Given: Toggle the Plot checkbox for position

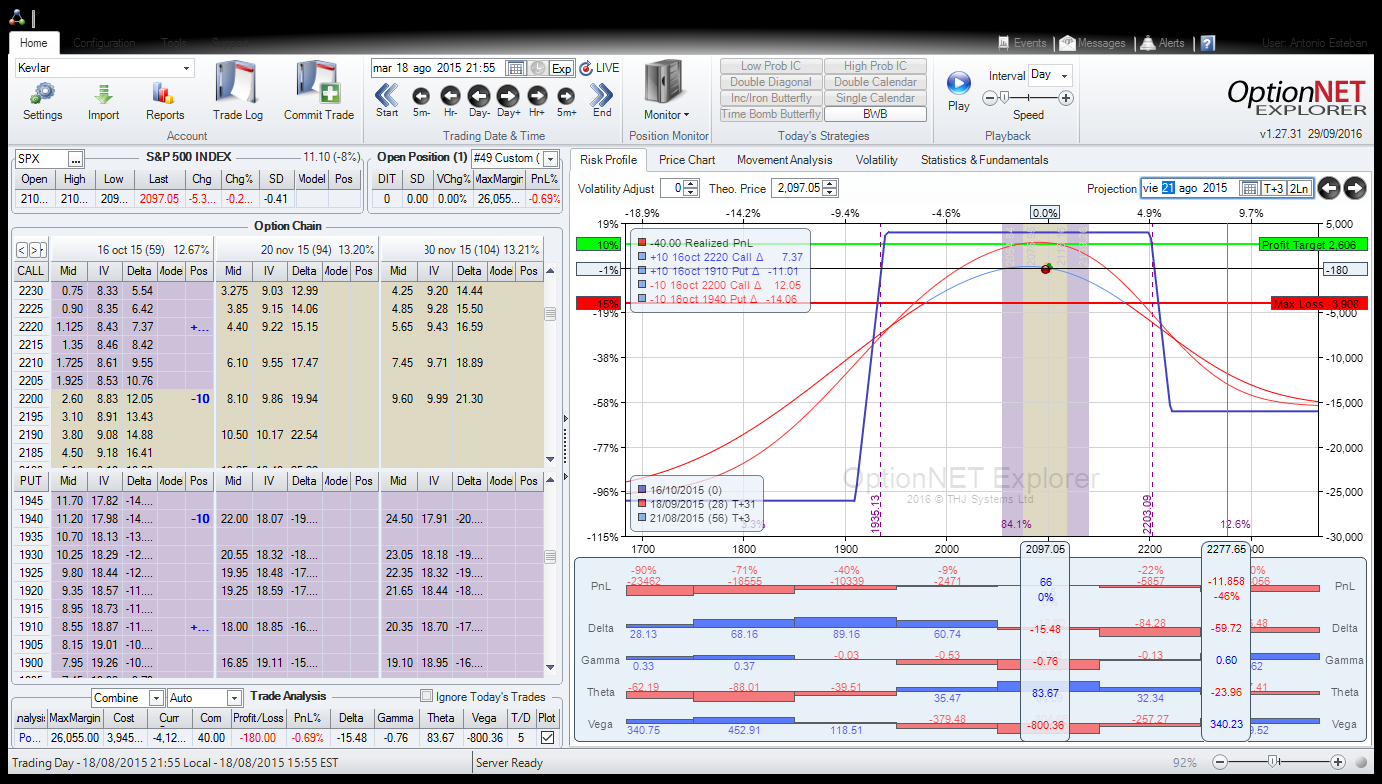Looking at the screenshot, I should (546, 737).
